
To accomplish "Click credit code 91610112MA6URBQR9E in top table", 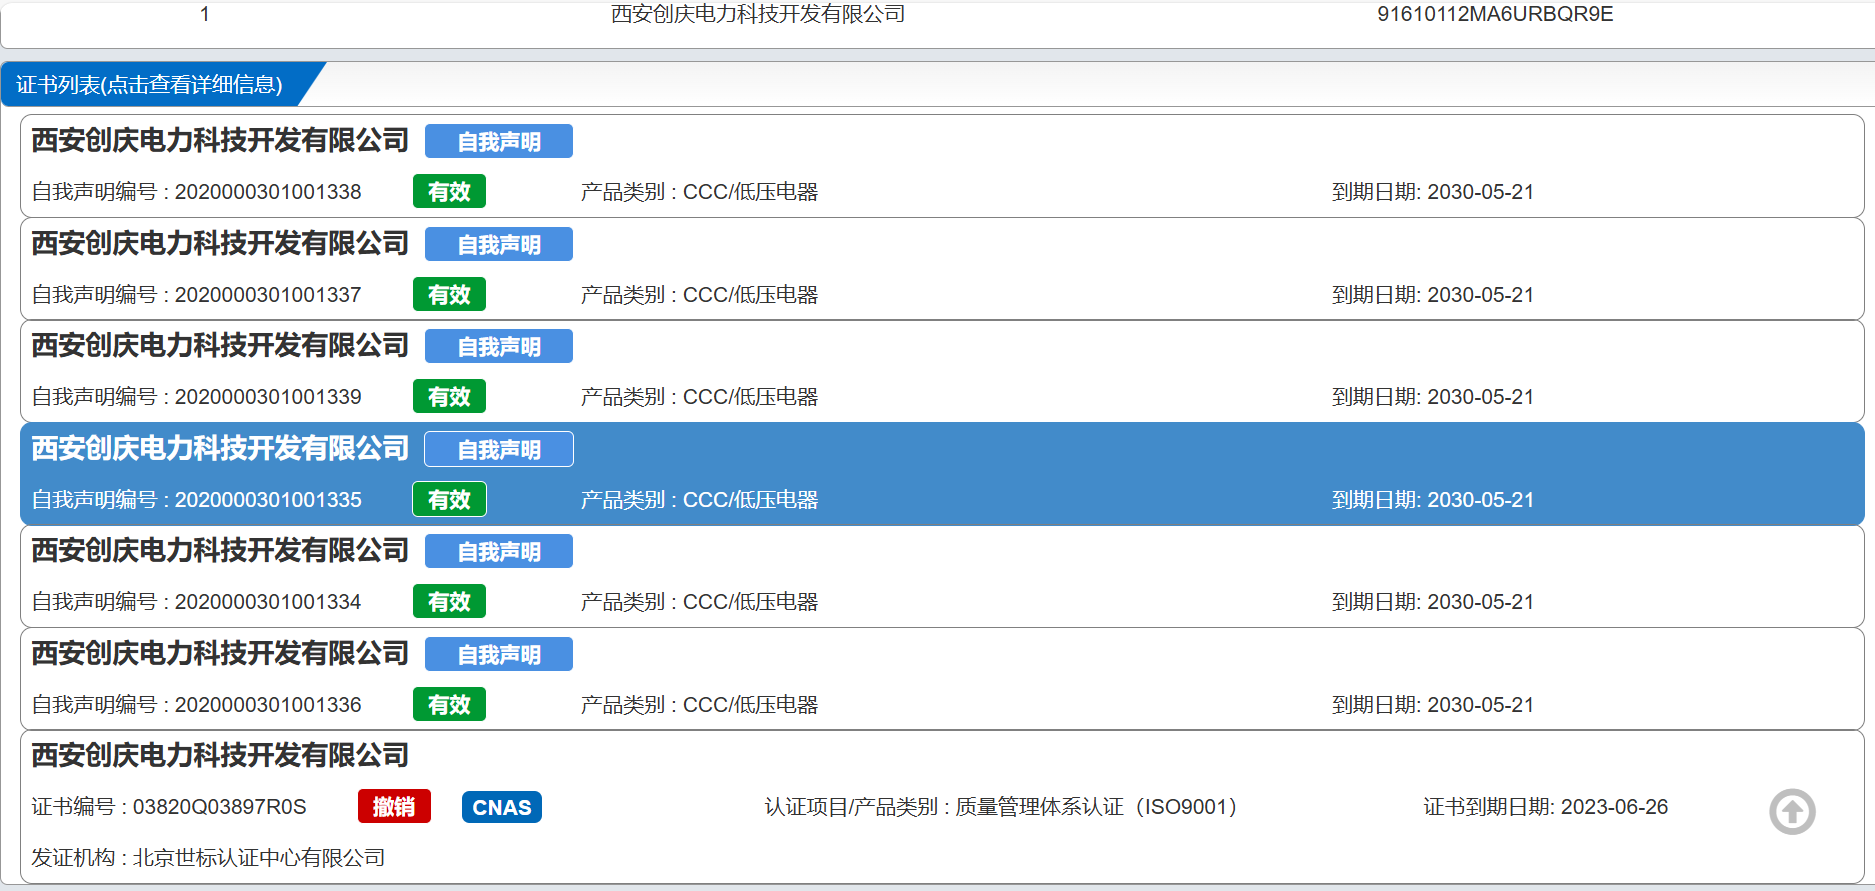I will coord(1495,14).
